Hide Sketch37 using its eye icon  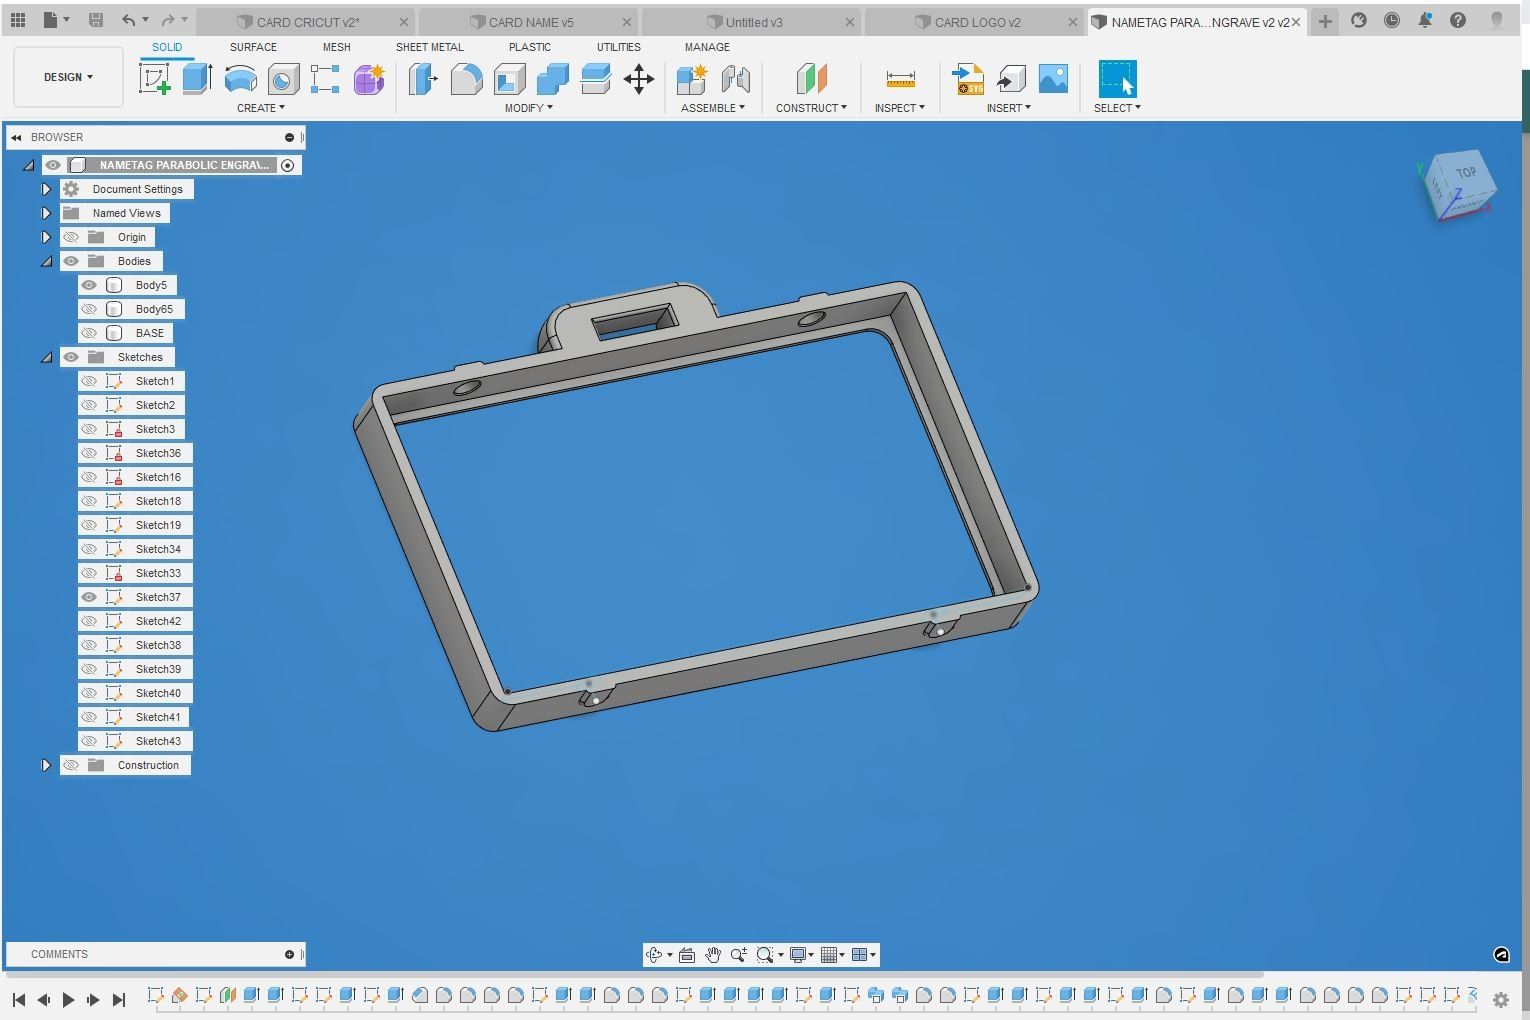(x=89, y=597)
